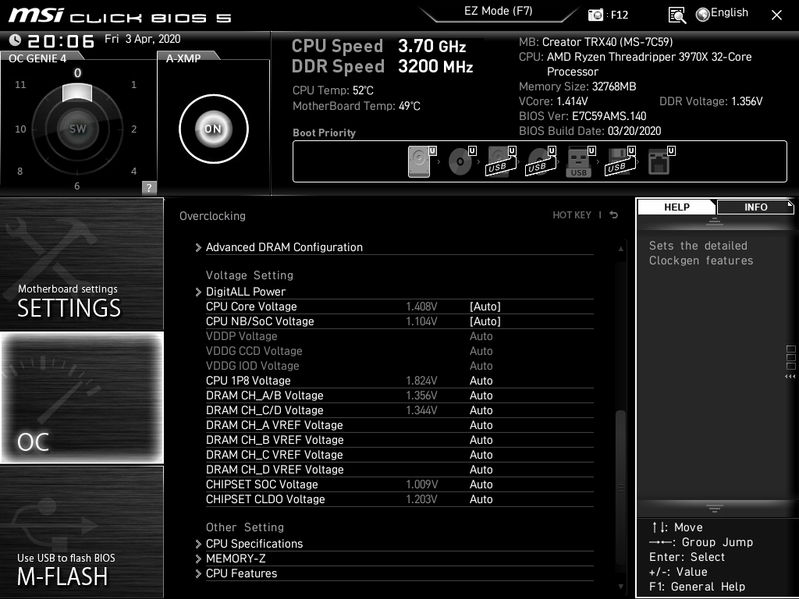Switch to the HELP tab
This screenshot has width=799, height=599.
click(677, 207)
